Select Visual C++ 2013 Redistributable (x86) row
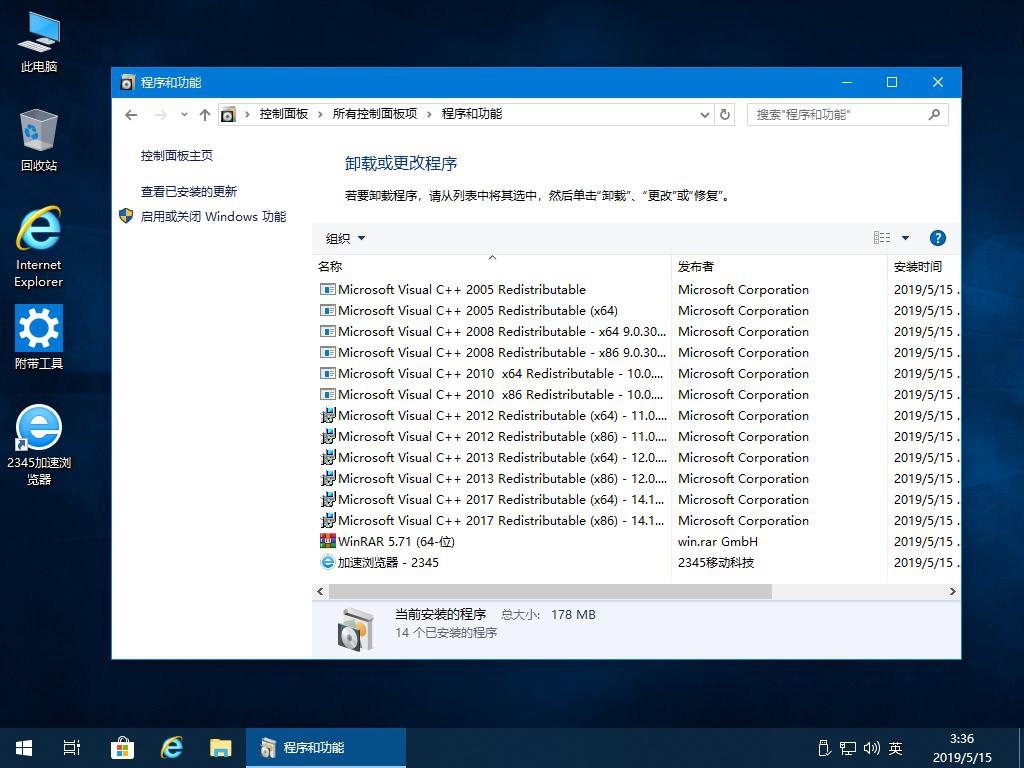1024x768 pixels. click(x=636, y=478)
